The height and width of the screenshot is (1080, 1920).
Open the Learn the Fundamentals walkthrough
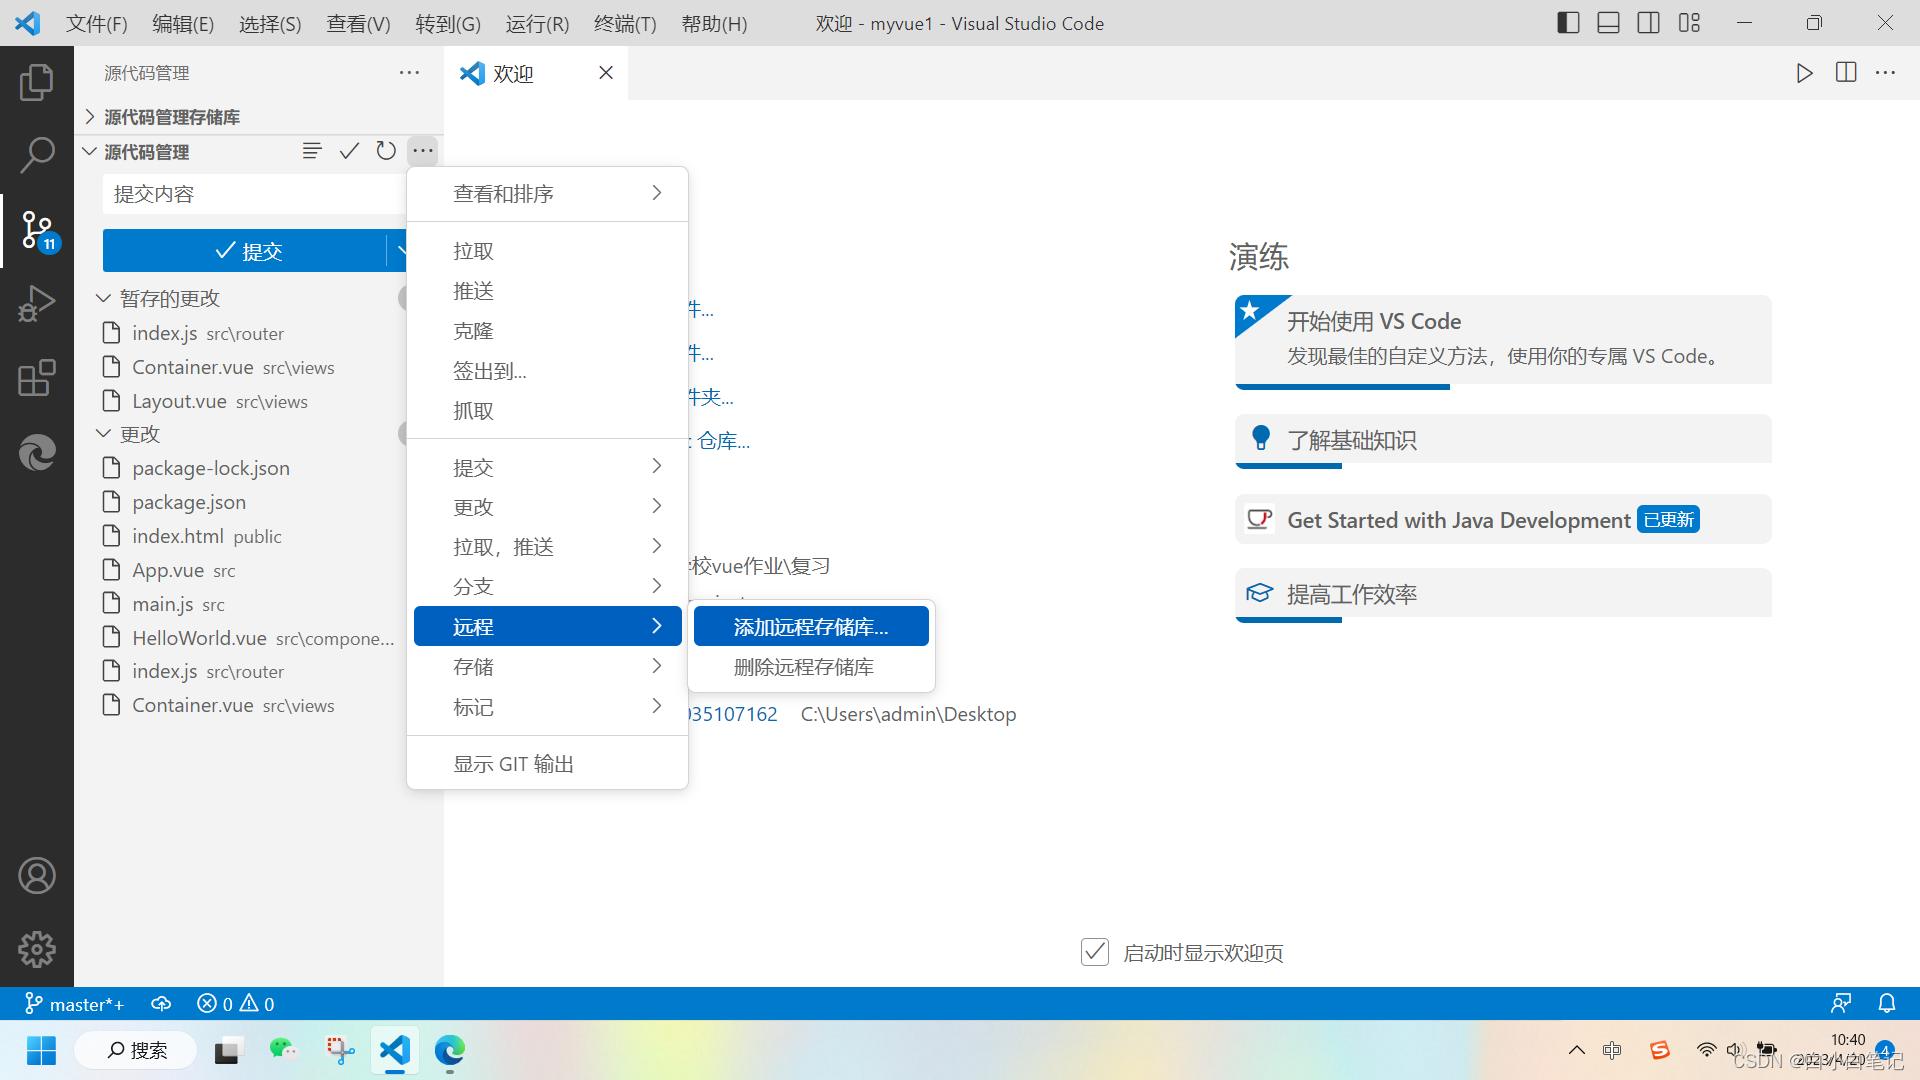pos(1503,440)
